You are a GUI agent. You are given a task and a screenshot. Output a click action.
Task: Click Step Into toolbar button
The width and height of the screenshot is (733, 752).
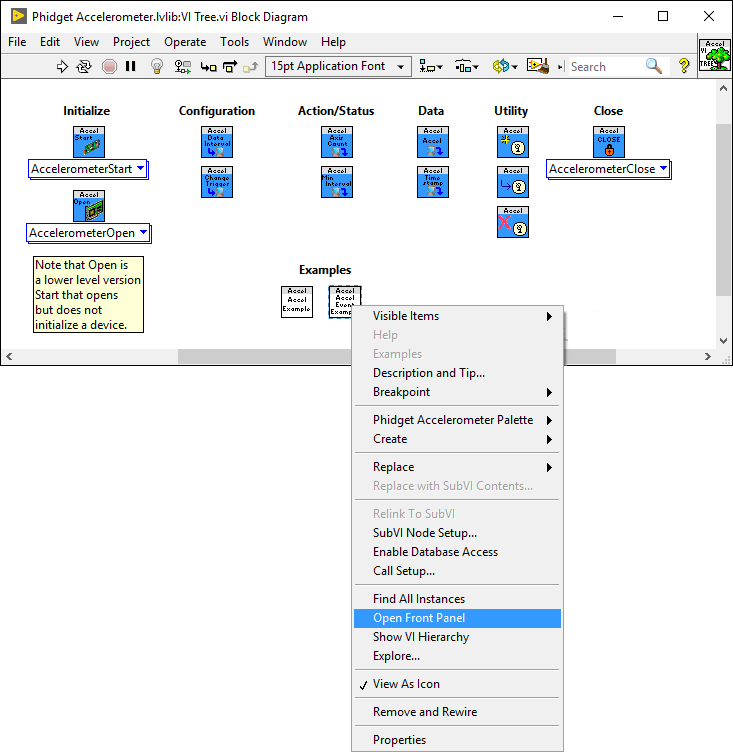click(208, 67)
